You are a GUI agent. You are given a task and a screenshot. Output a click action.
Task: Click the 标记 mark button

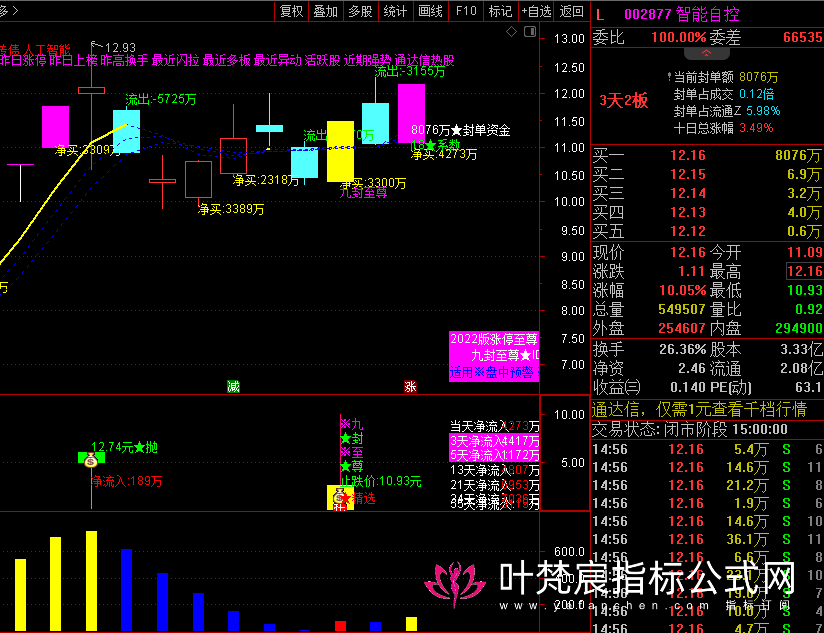pos(500,11)
